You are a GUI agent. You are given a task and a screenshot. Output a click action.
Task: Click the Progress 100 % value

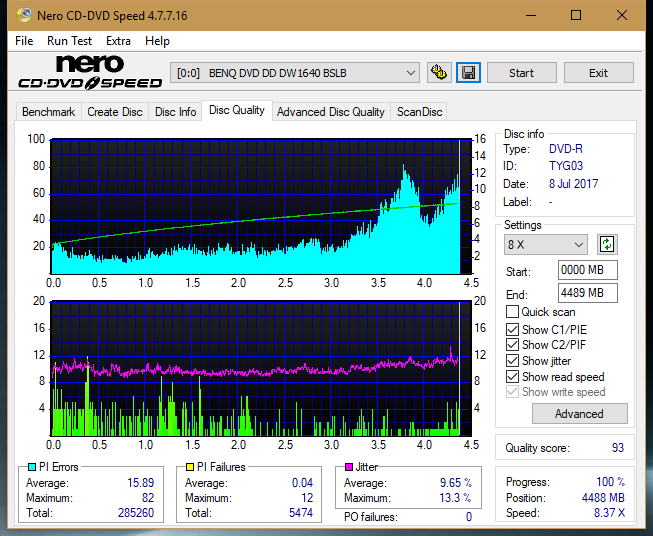[x=610, y=482]
